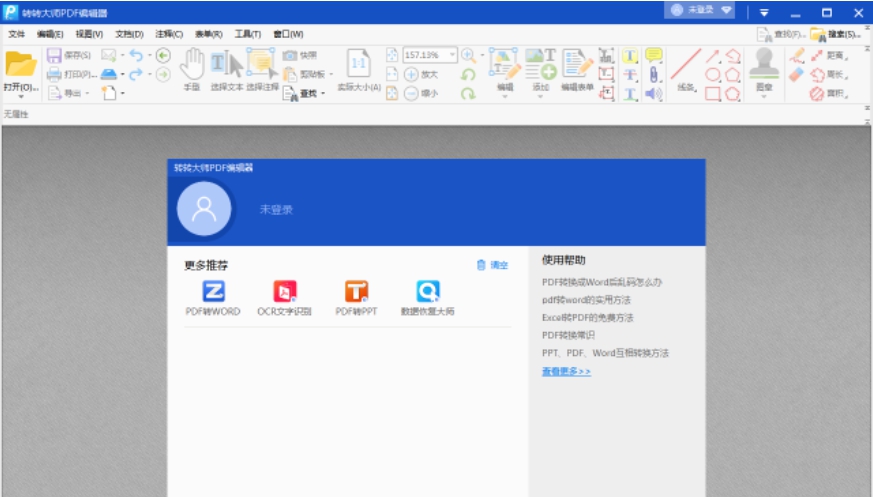Add a sticky note comment
The image size is (873, 497).
click(654, 55)
